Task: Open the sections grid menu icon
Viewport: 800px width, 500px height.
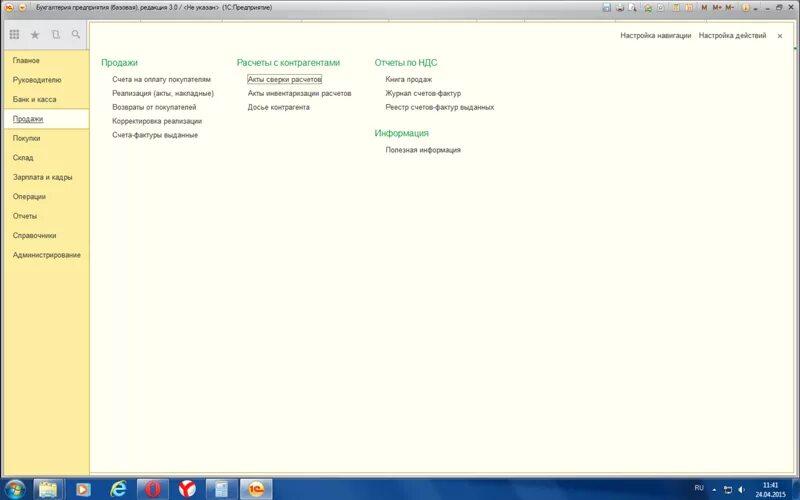Action: (14, 34)
